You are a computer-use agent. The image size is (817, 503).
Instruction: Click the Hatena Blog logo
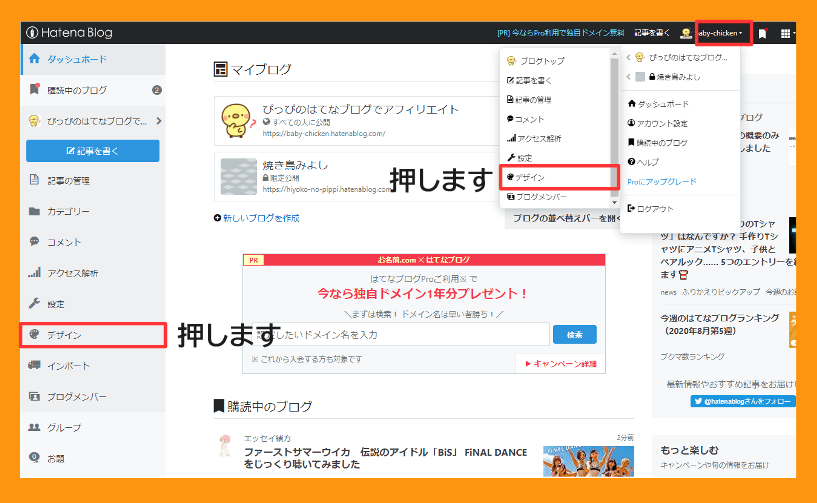69,33
